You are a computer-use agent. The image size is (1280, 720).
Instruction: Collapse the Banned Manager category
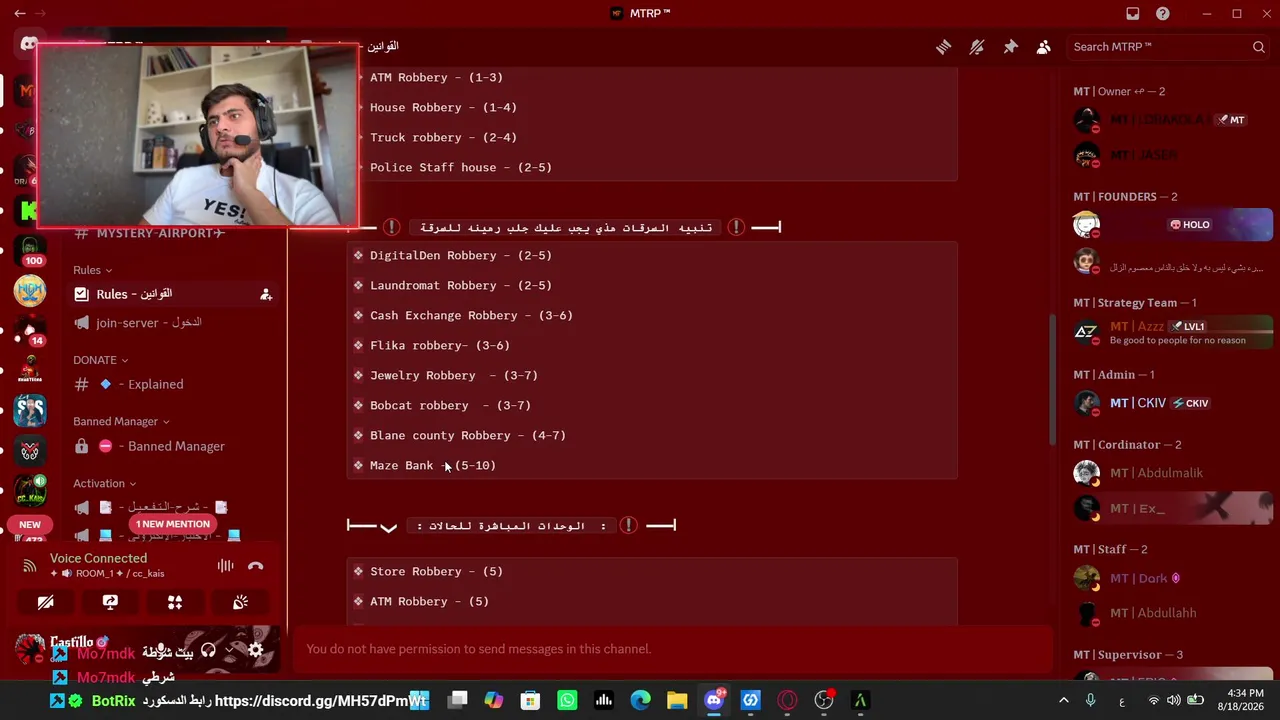tap(121, 422)
